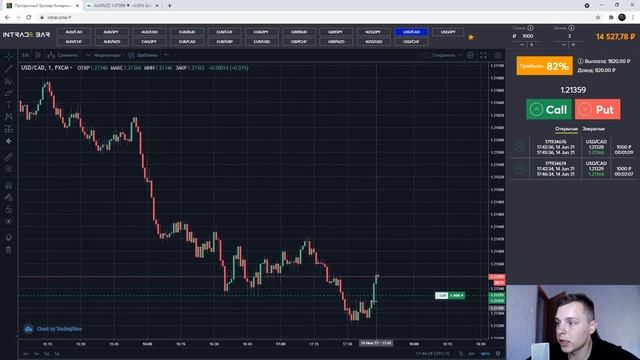Select the AUD/CAD currency pair
Viewport: 640px width, 360px height.
[74, 32]
